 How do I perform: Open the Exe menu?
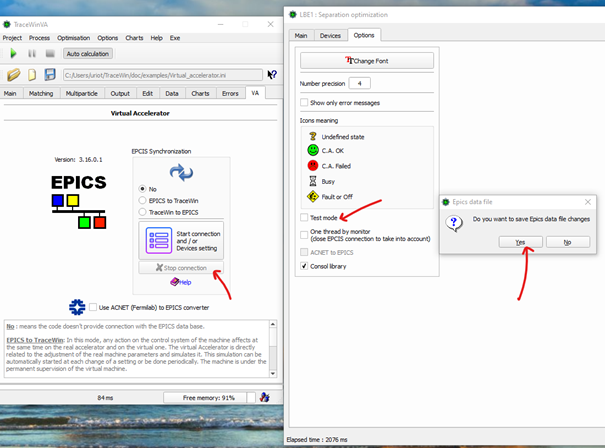pyautogui.click(x=175, y=38)
